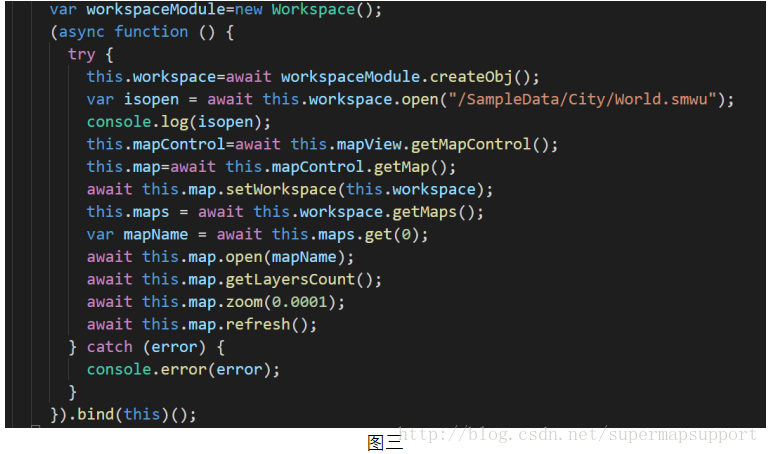Screen dimensions: 769x454
Task: Click the line 'await this.map.getLayersCount();'
Action: (x=234, y=279)
